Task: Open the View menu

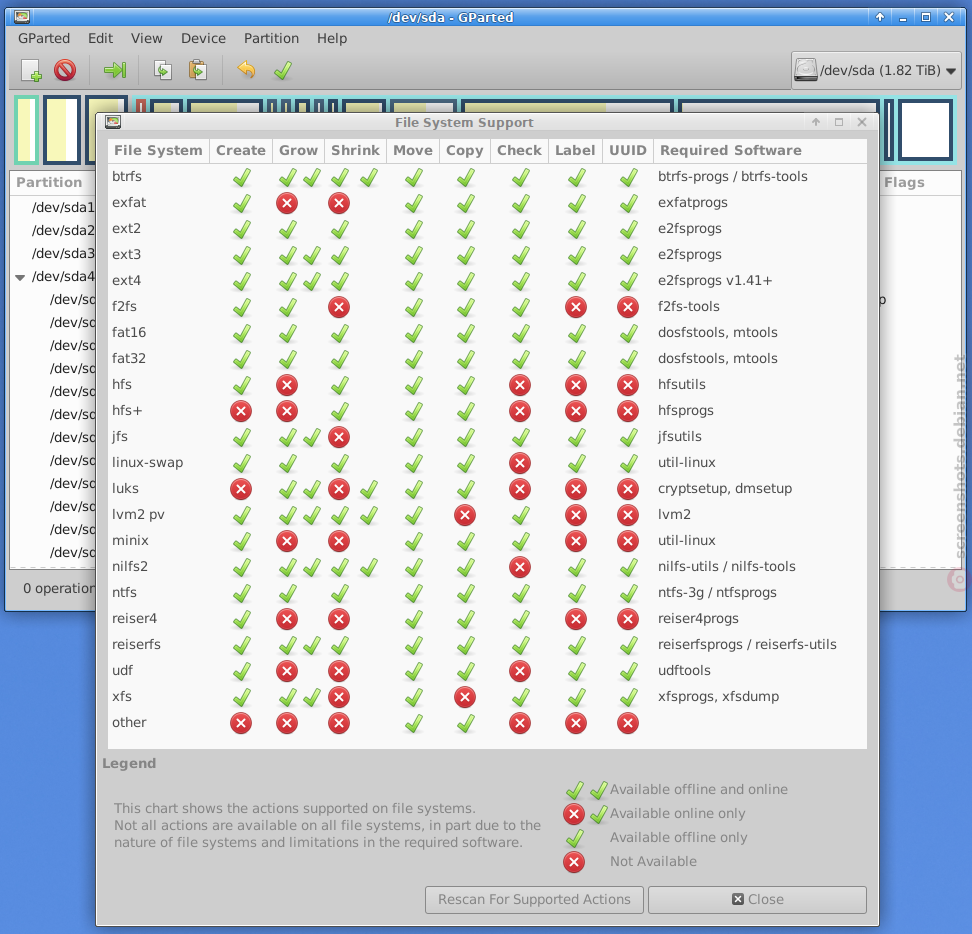Action: 146,38
